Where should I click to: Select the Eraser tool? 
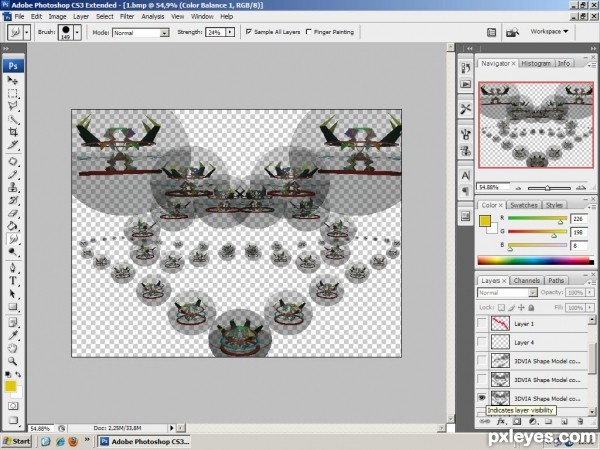[x=13, y=213]
